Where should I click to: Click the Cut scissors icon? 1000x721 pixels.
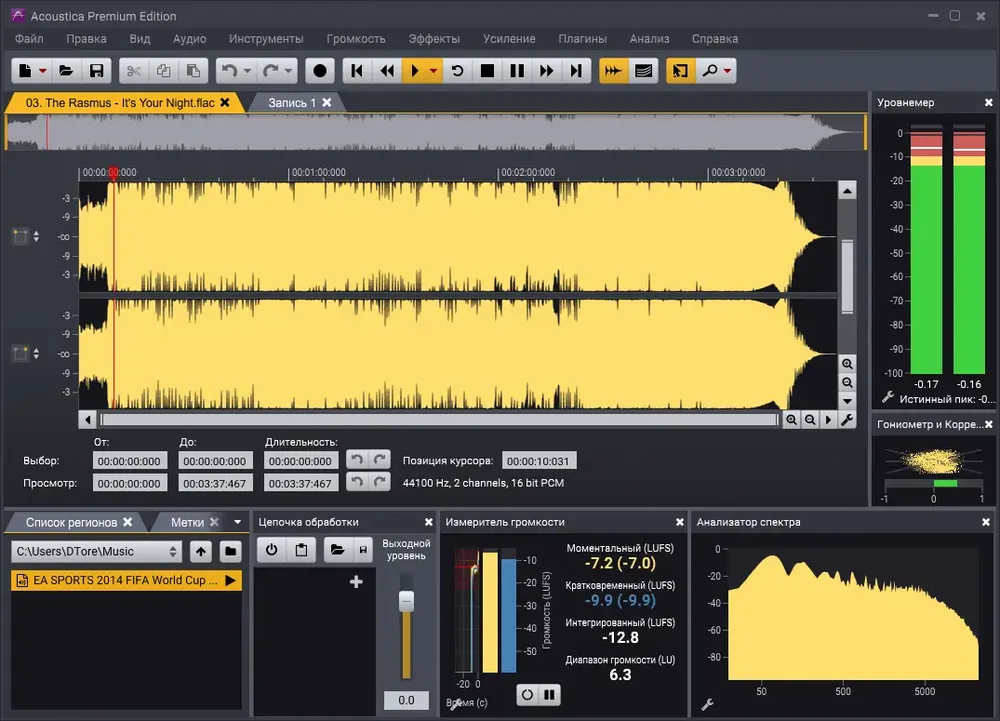click(133, 71)
